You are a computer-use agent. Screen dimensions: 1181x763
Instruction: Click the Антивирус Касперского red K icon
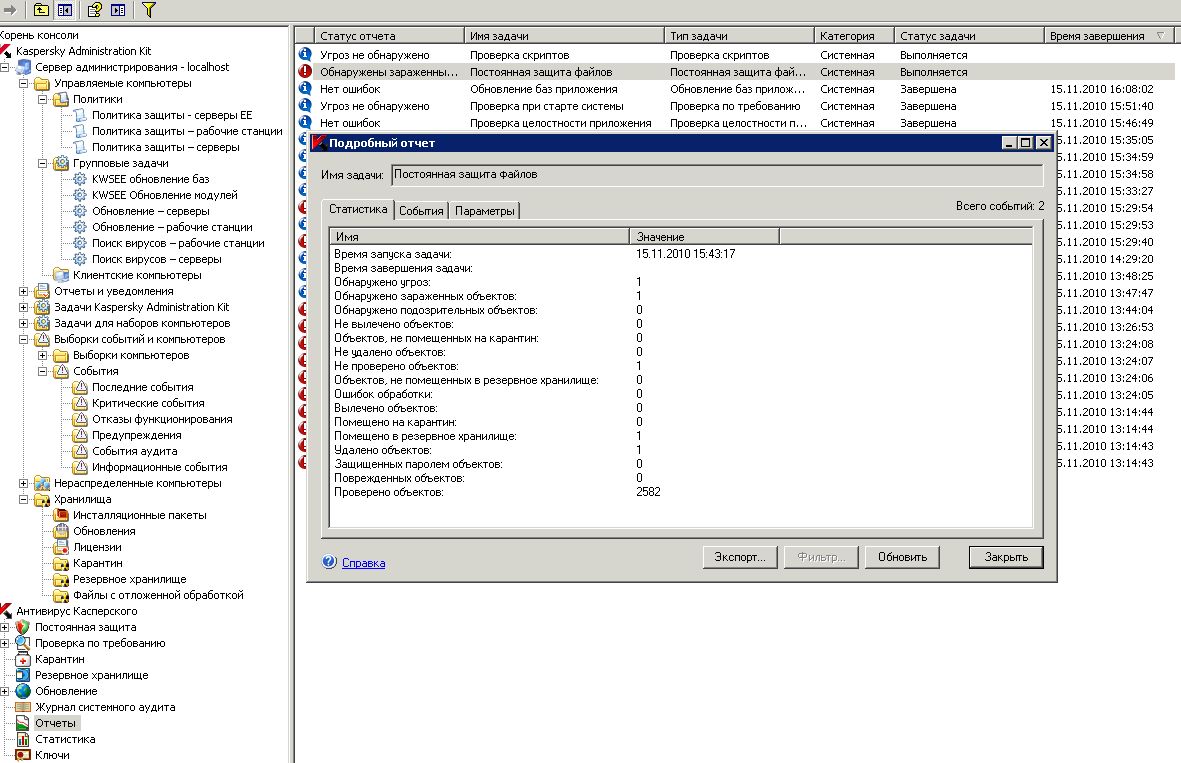pyautogui.click(x=6, y=611)
